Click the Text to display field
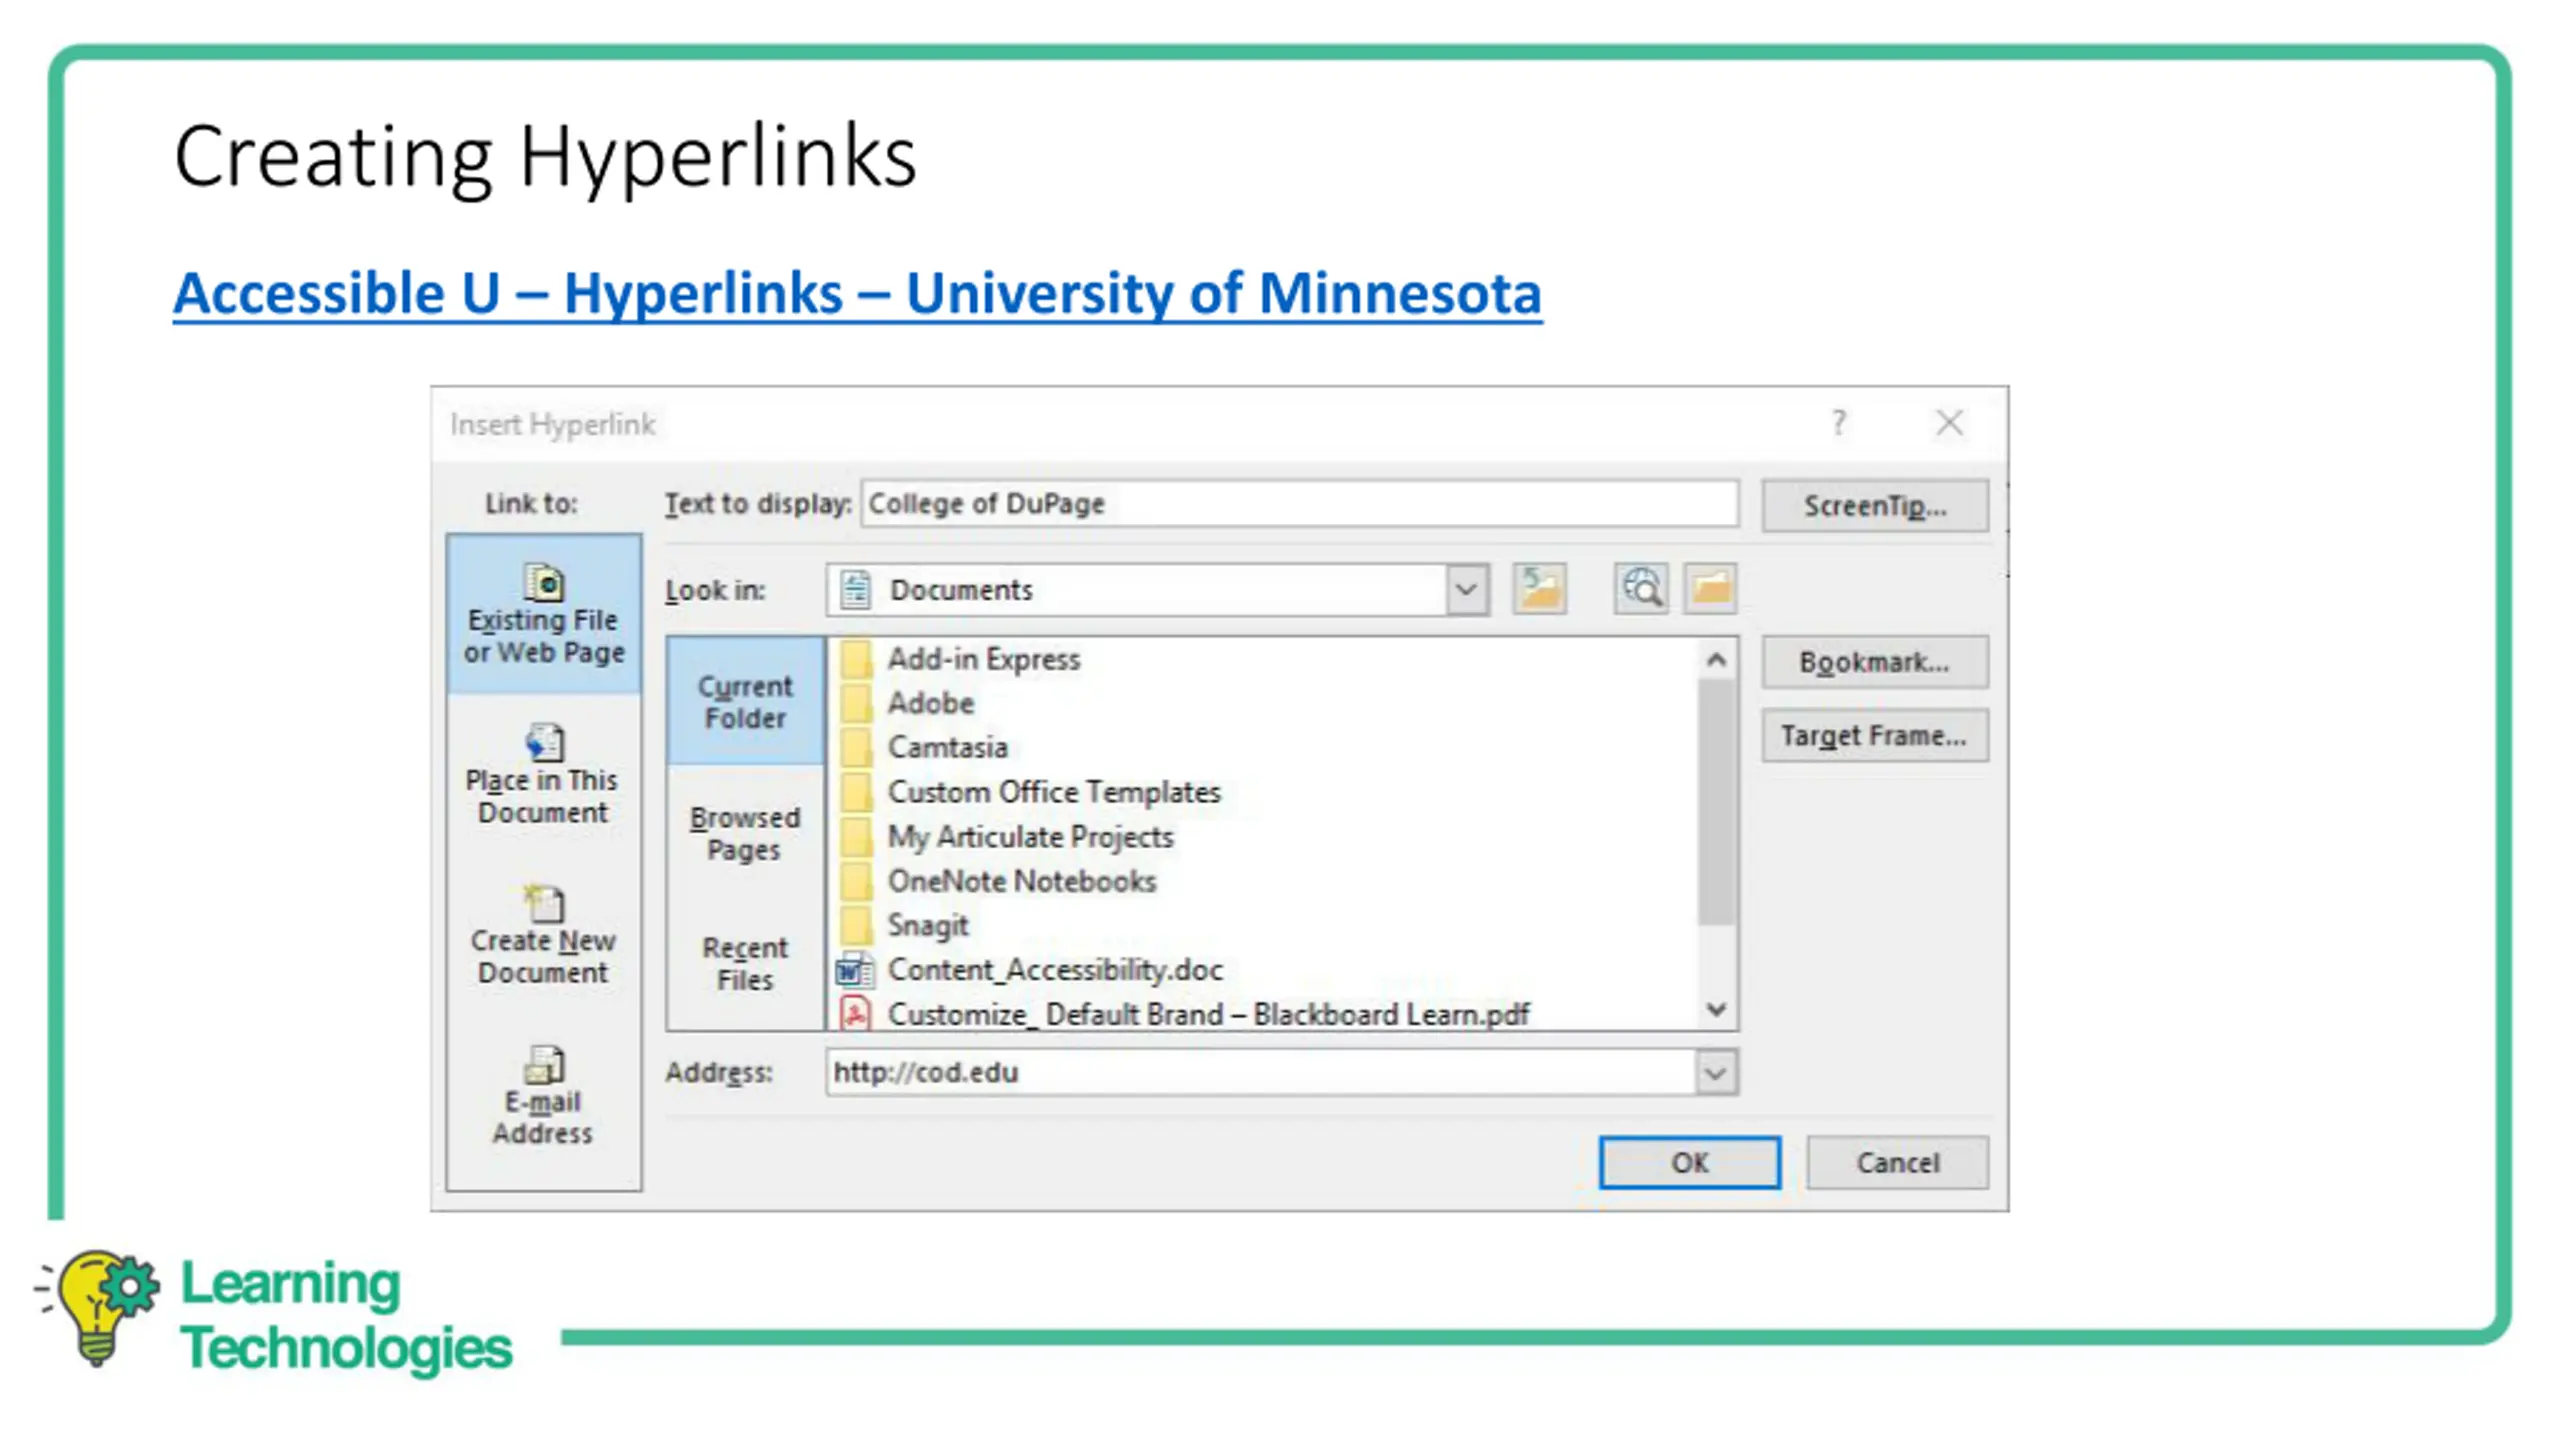Screen dimensions: 2560x1440 [1299, 504]
